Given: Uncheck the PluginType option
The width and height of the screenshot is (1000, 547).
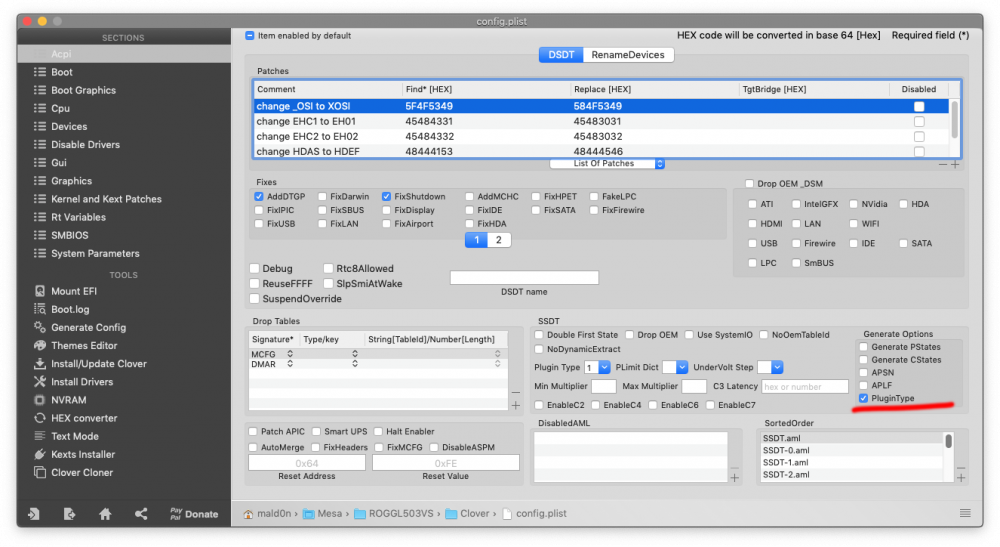Looking at the screenshot, I should [864, 398].
